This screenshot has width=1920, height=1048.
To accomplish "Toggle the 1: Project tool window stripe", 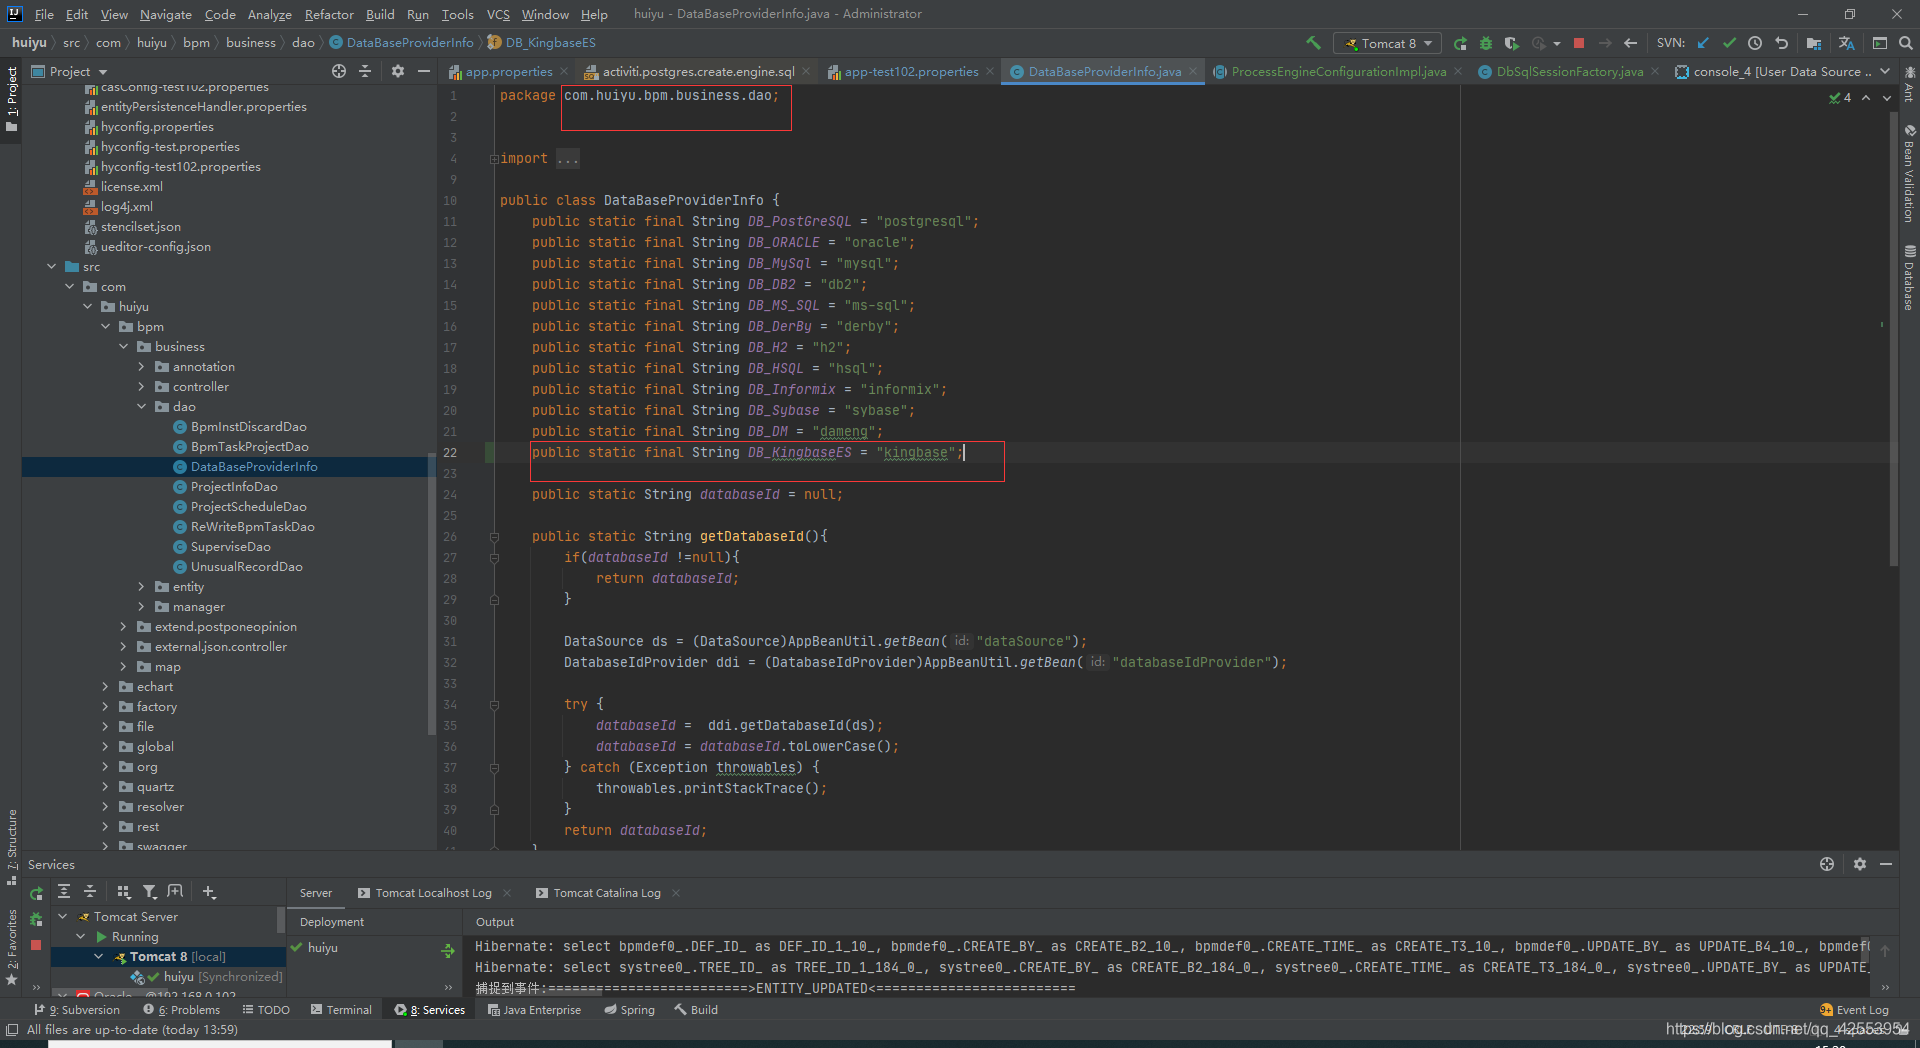I will (12, 100).
